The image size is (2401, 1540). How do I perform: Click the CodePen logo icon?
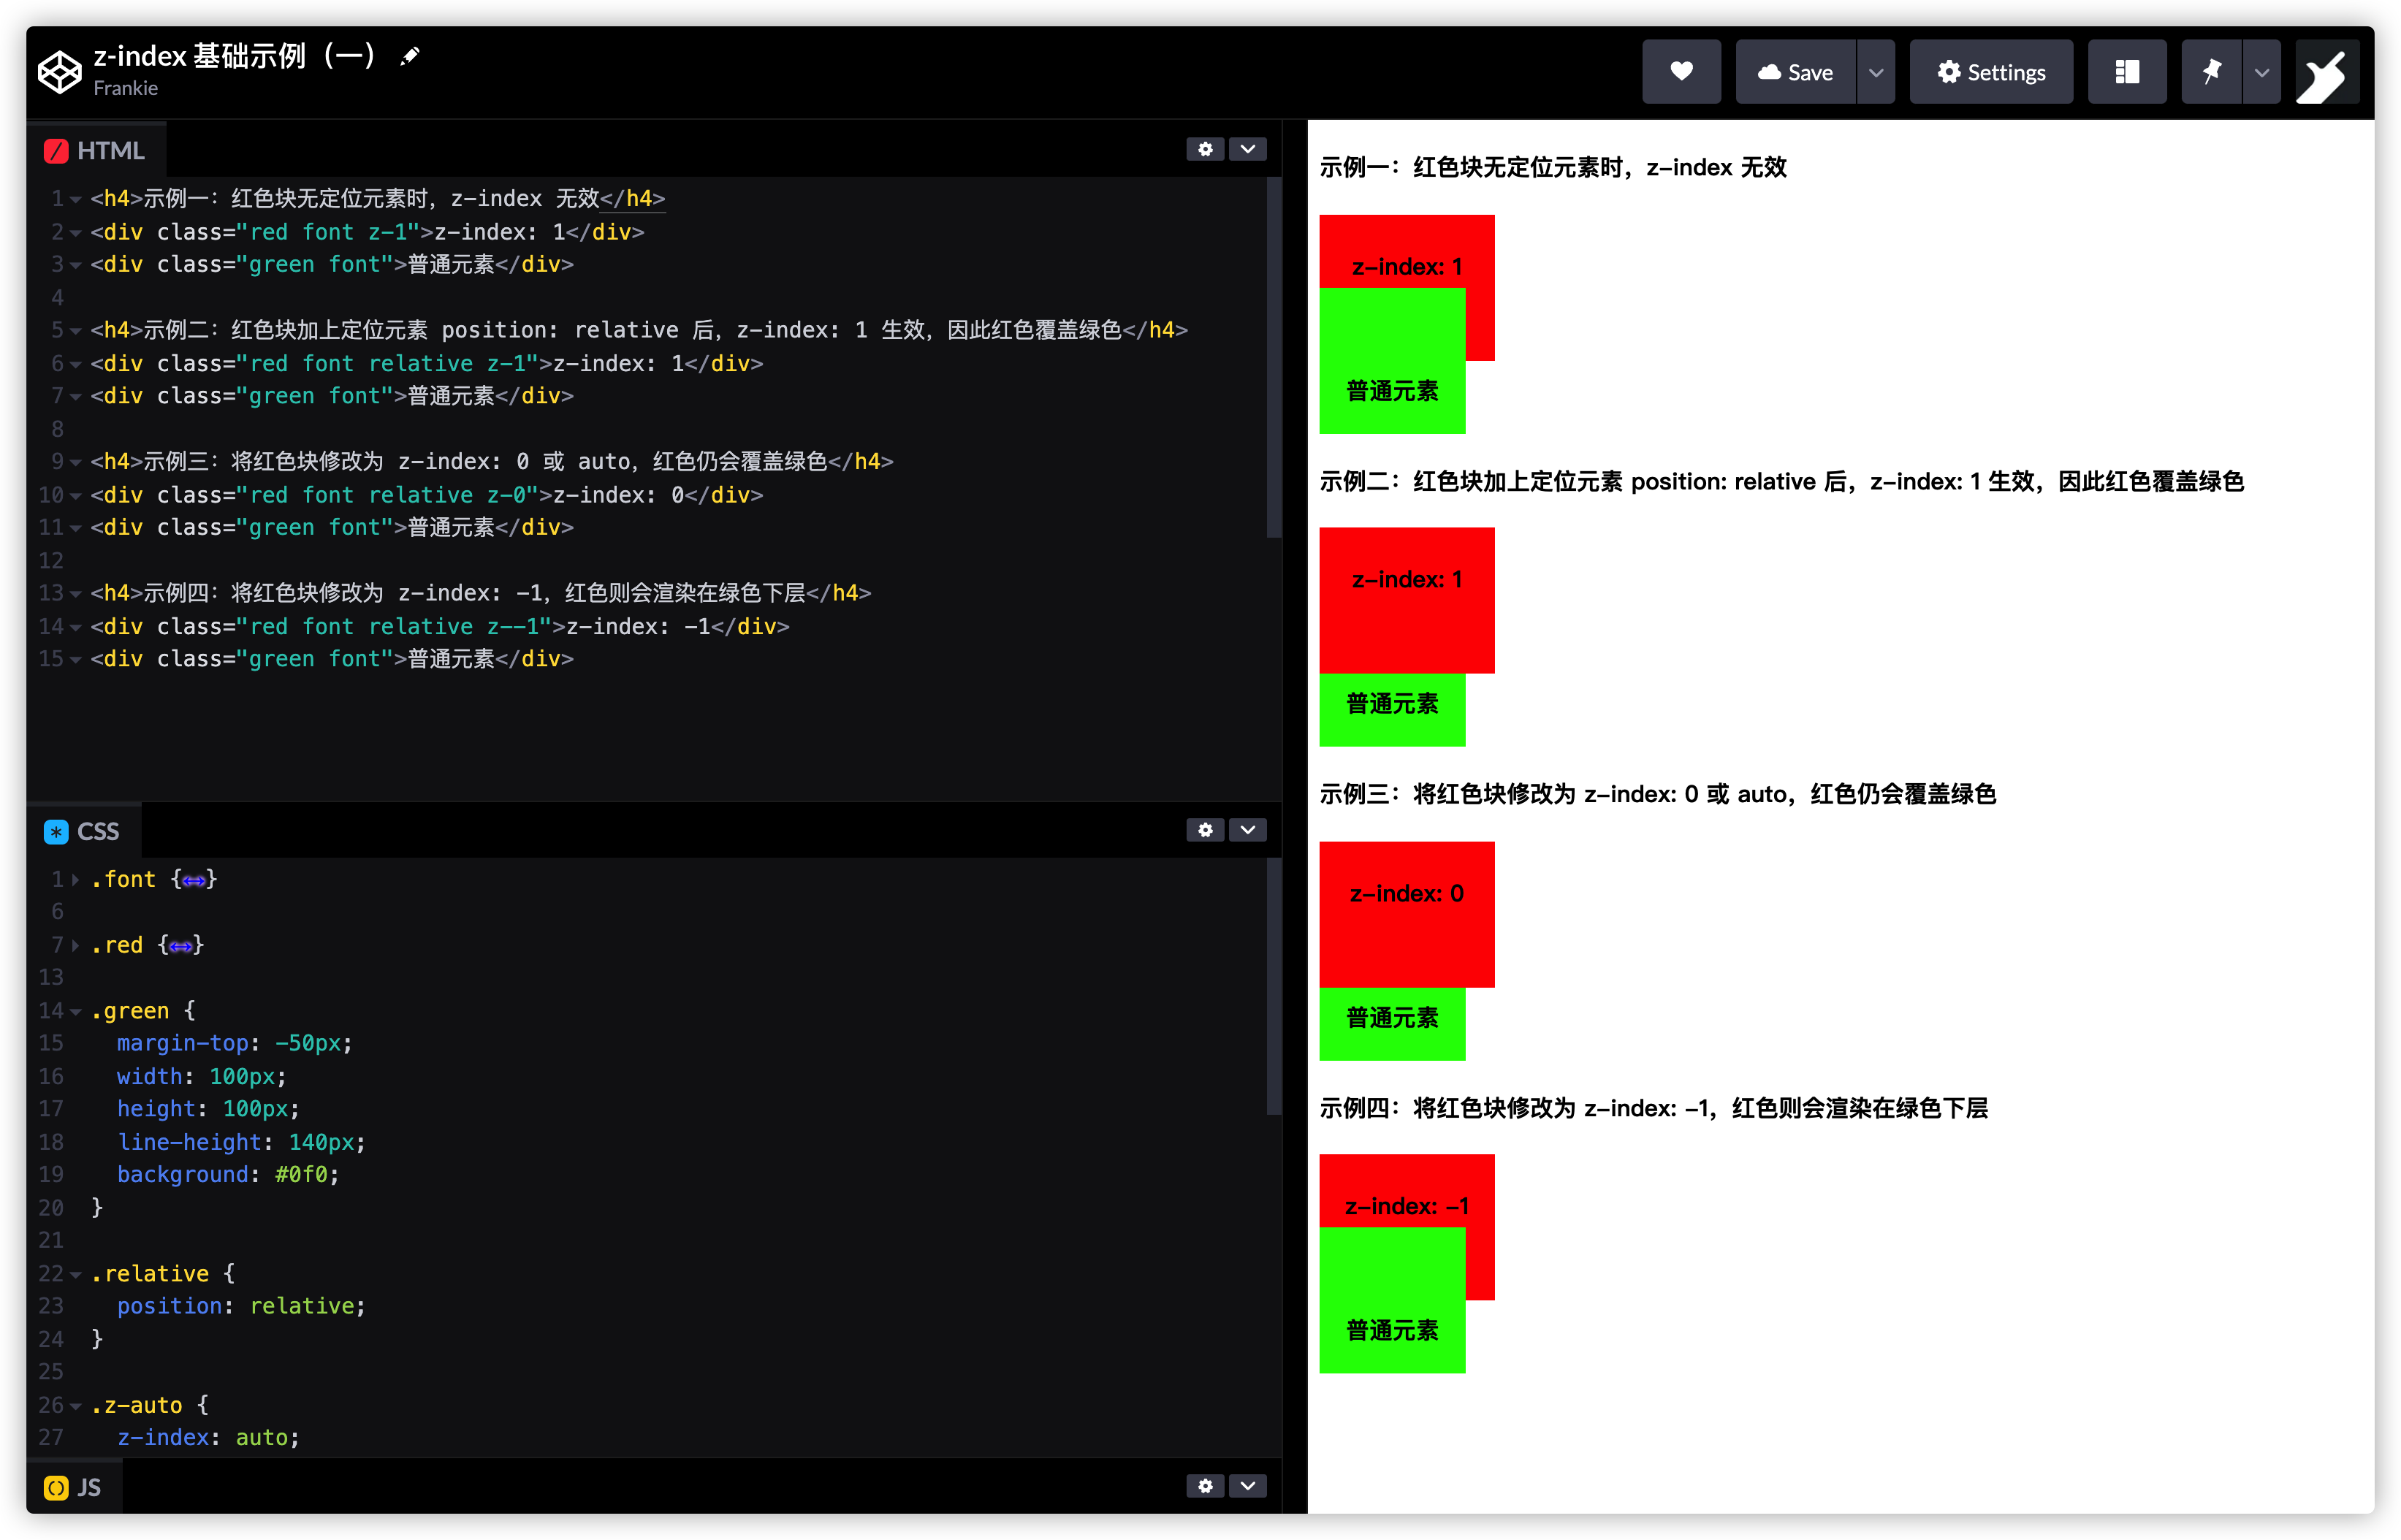tap(59, 72)
